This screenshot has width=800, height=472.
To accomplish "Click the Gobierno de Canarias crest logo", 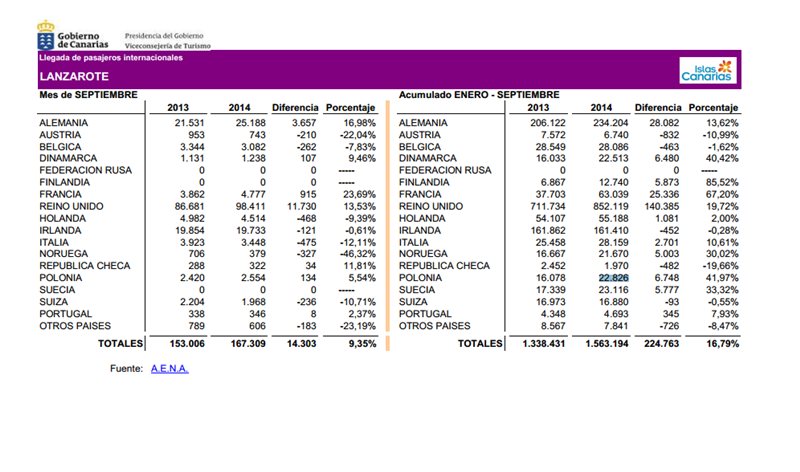I will (46, 40).
